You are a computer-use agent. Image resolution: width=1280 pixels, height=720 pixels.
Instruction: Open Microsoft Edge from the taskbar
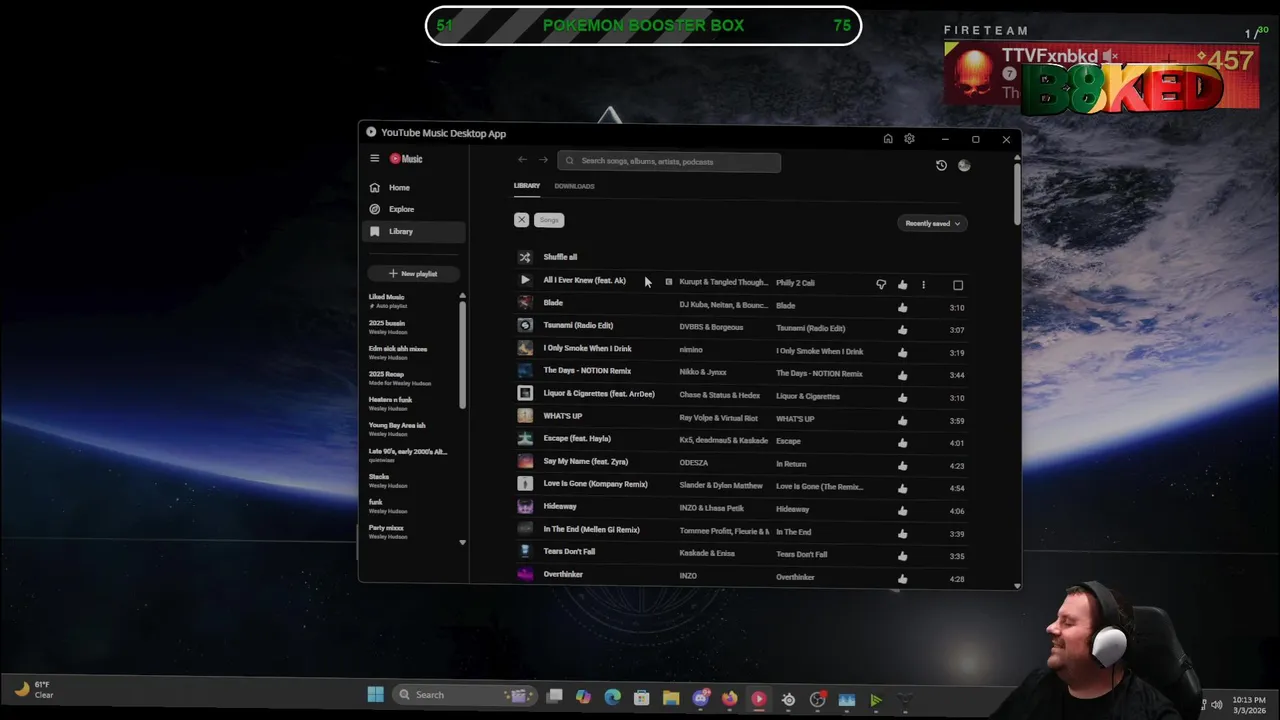tap(612, 697)
